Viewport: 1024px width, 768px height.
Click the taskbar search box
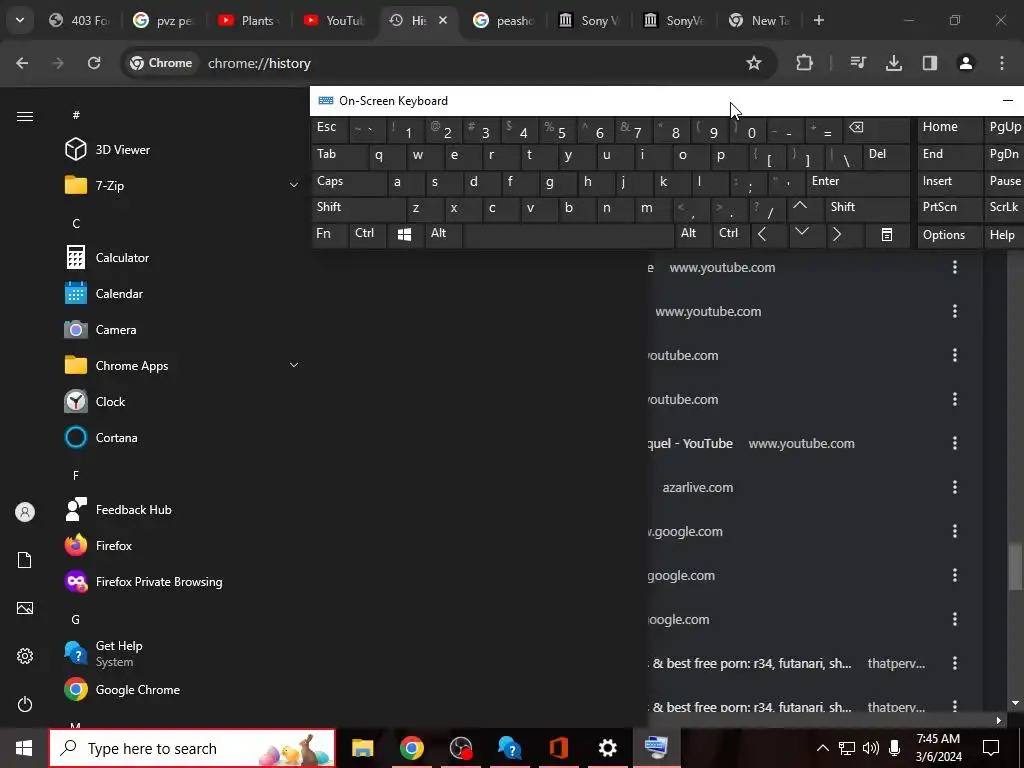(x=192, y=748)
